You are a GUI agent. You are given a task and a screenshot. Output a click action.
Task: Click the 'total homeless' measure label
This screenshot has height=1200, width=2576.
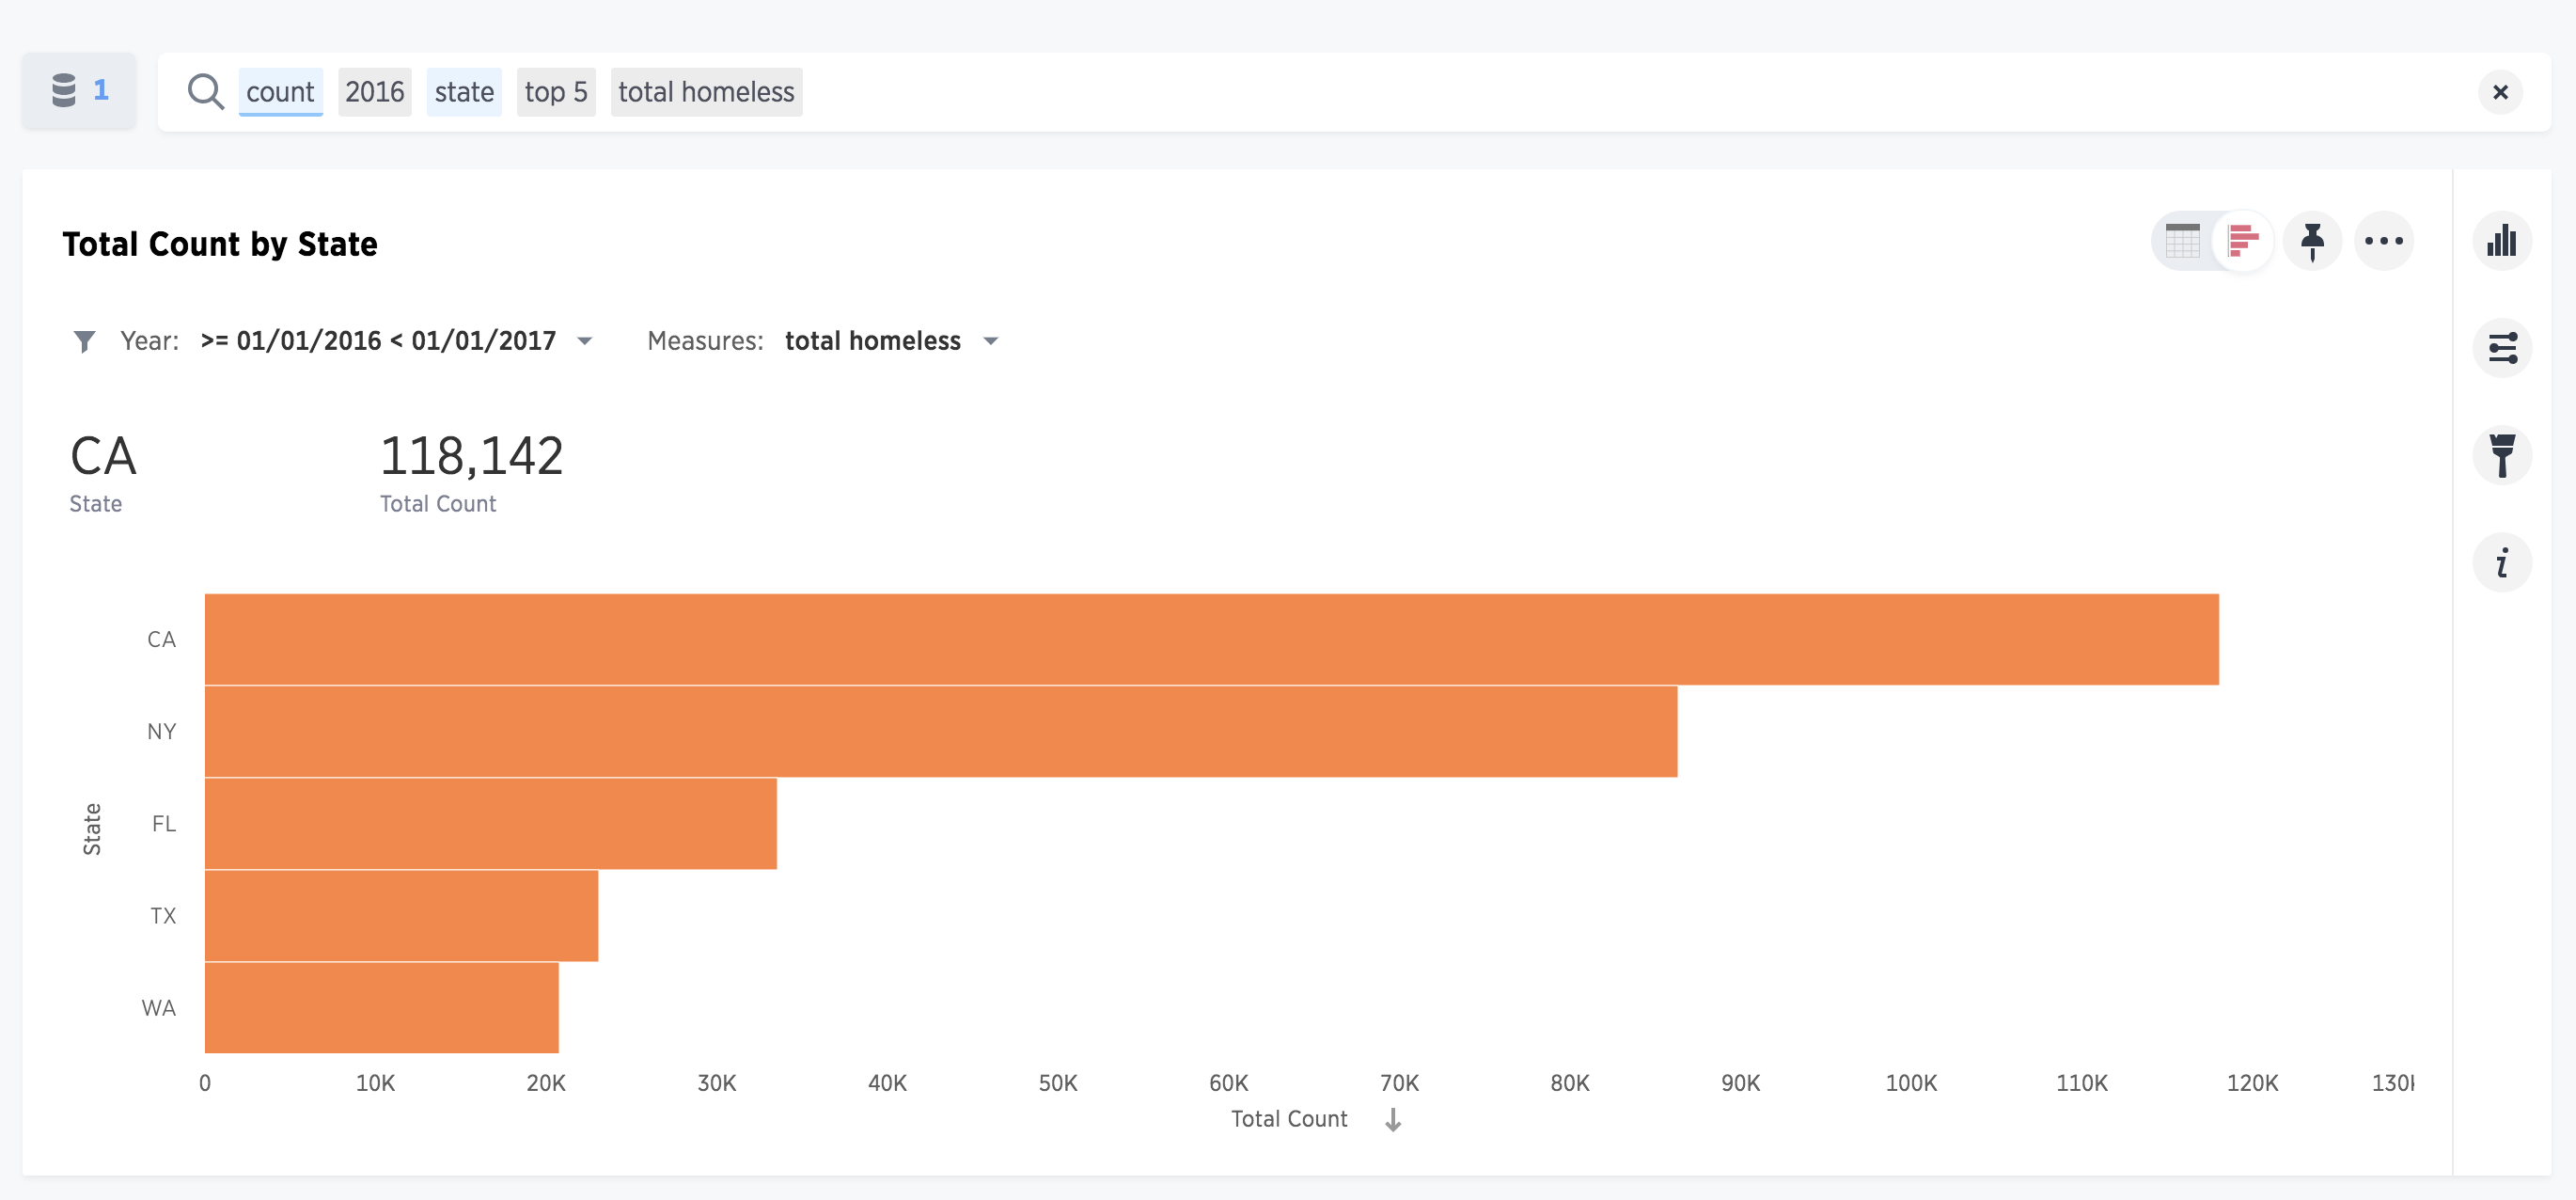point(873,341)
